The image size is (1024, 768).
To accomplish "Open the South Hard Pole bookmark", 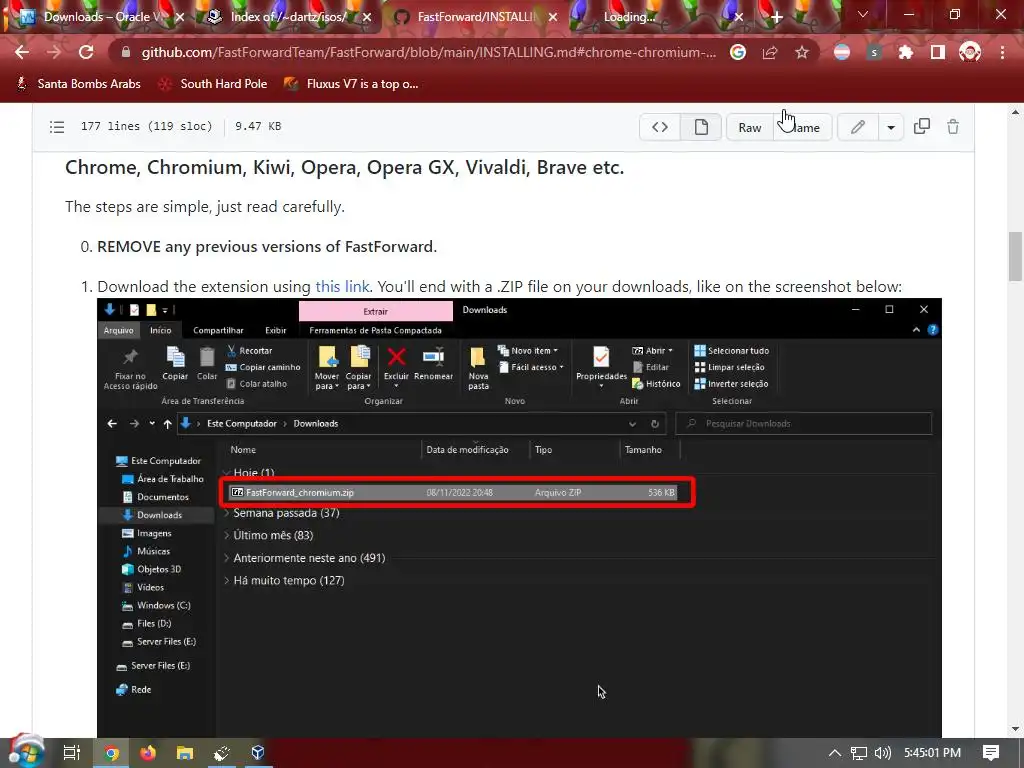I will [214, 84].
